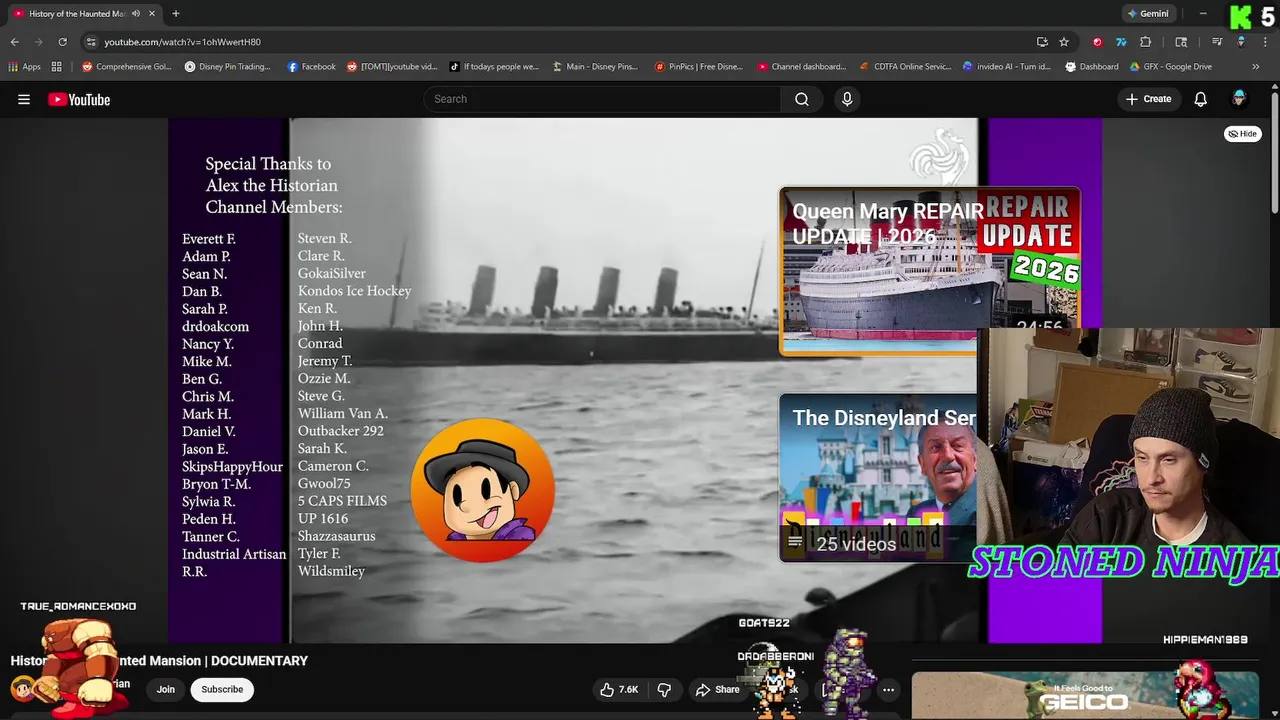This screenshot has width=1280, height=720.
Task: Like the video (7.6K)
Action: point(619,689)
